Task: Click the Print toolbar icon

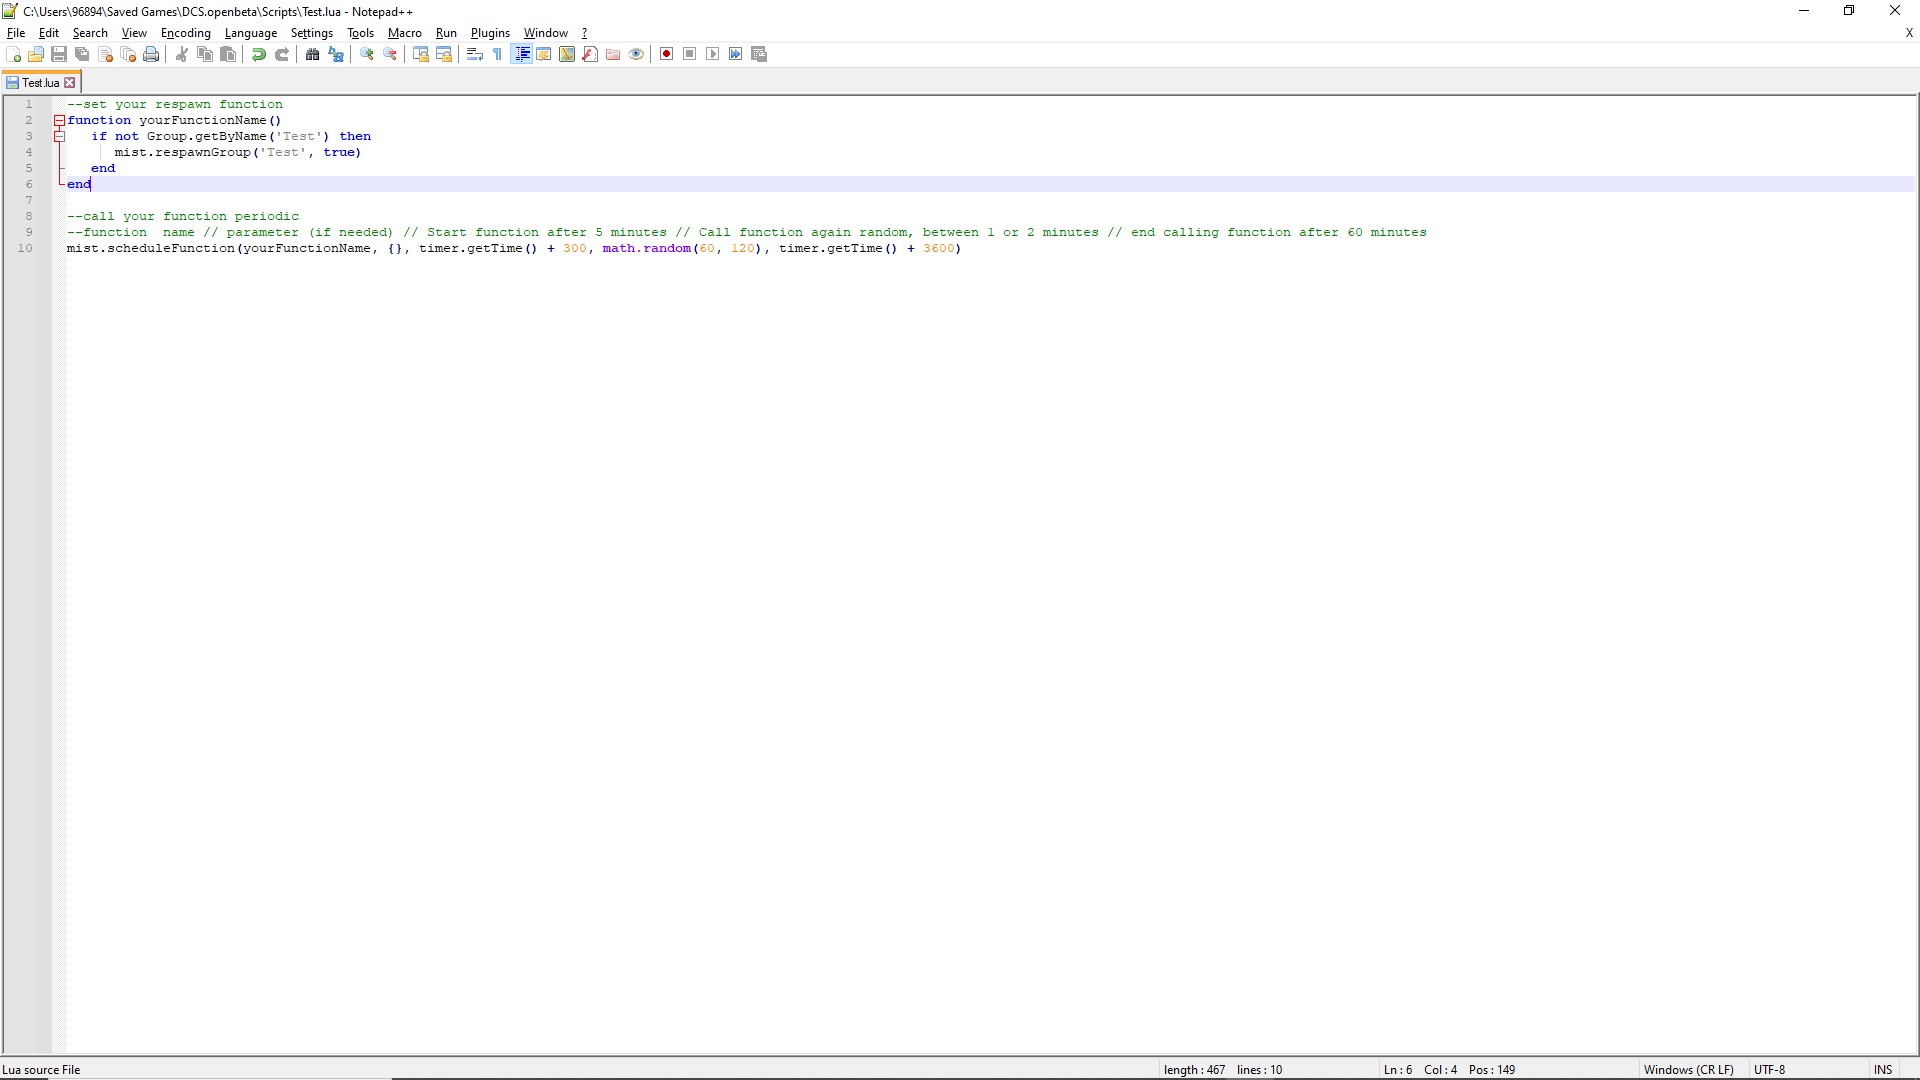Action: [x=151, y=54]
